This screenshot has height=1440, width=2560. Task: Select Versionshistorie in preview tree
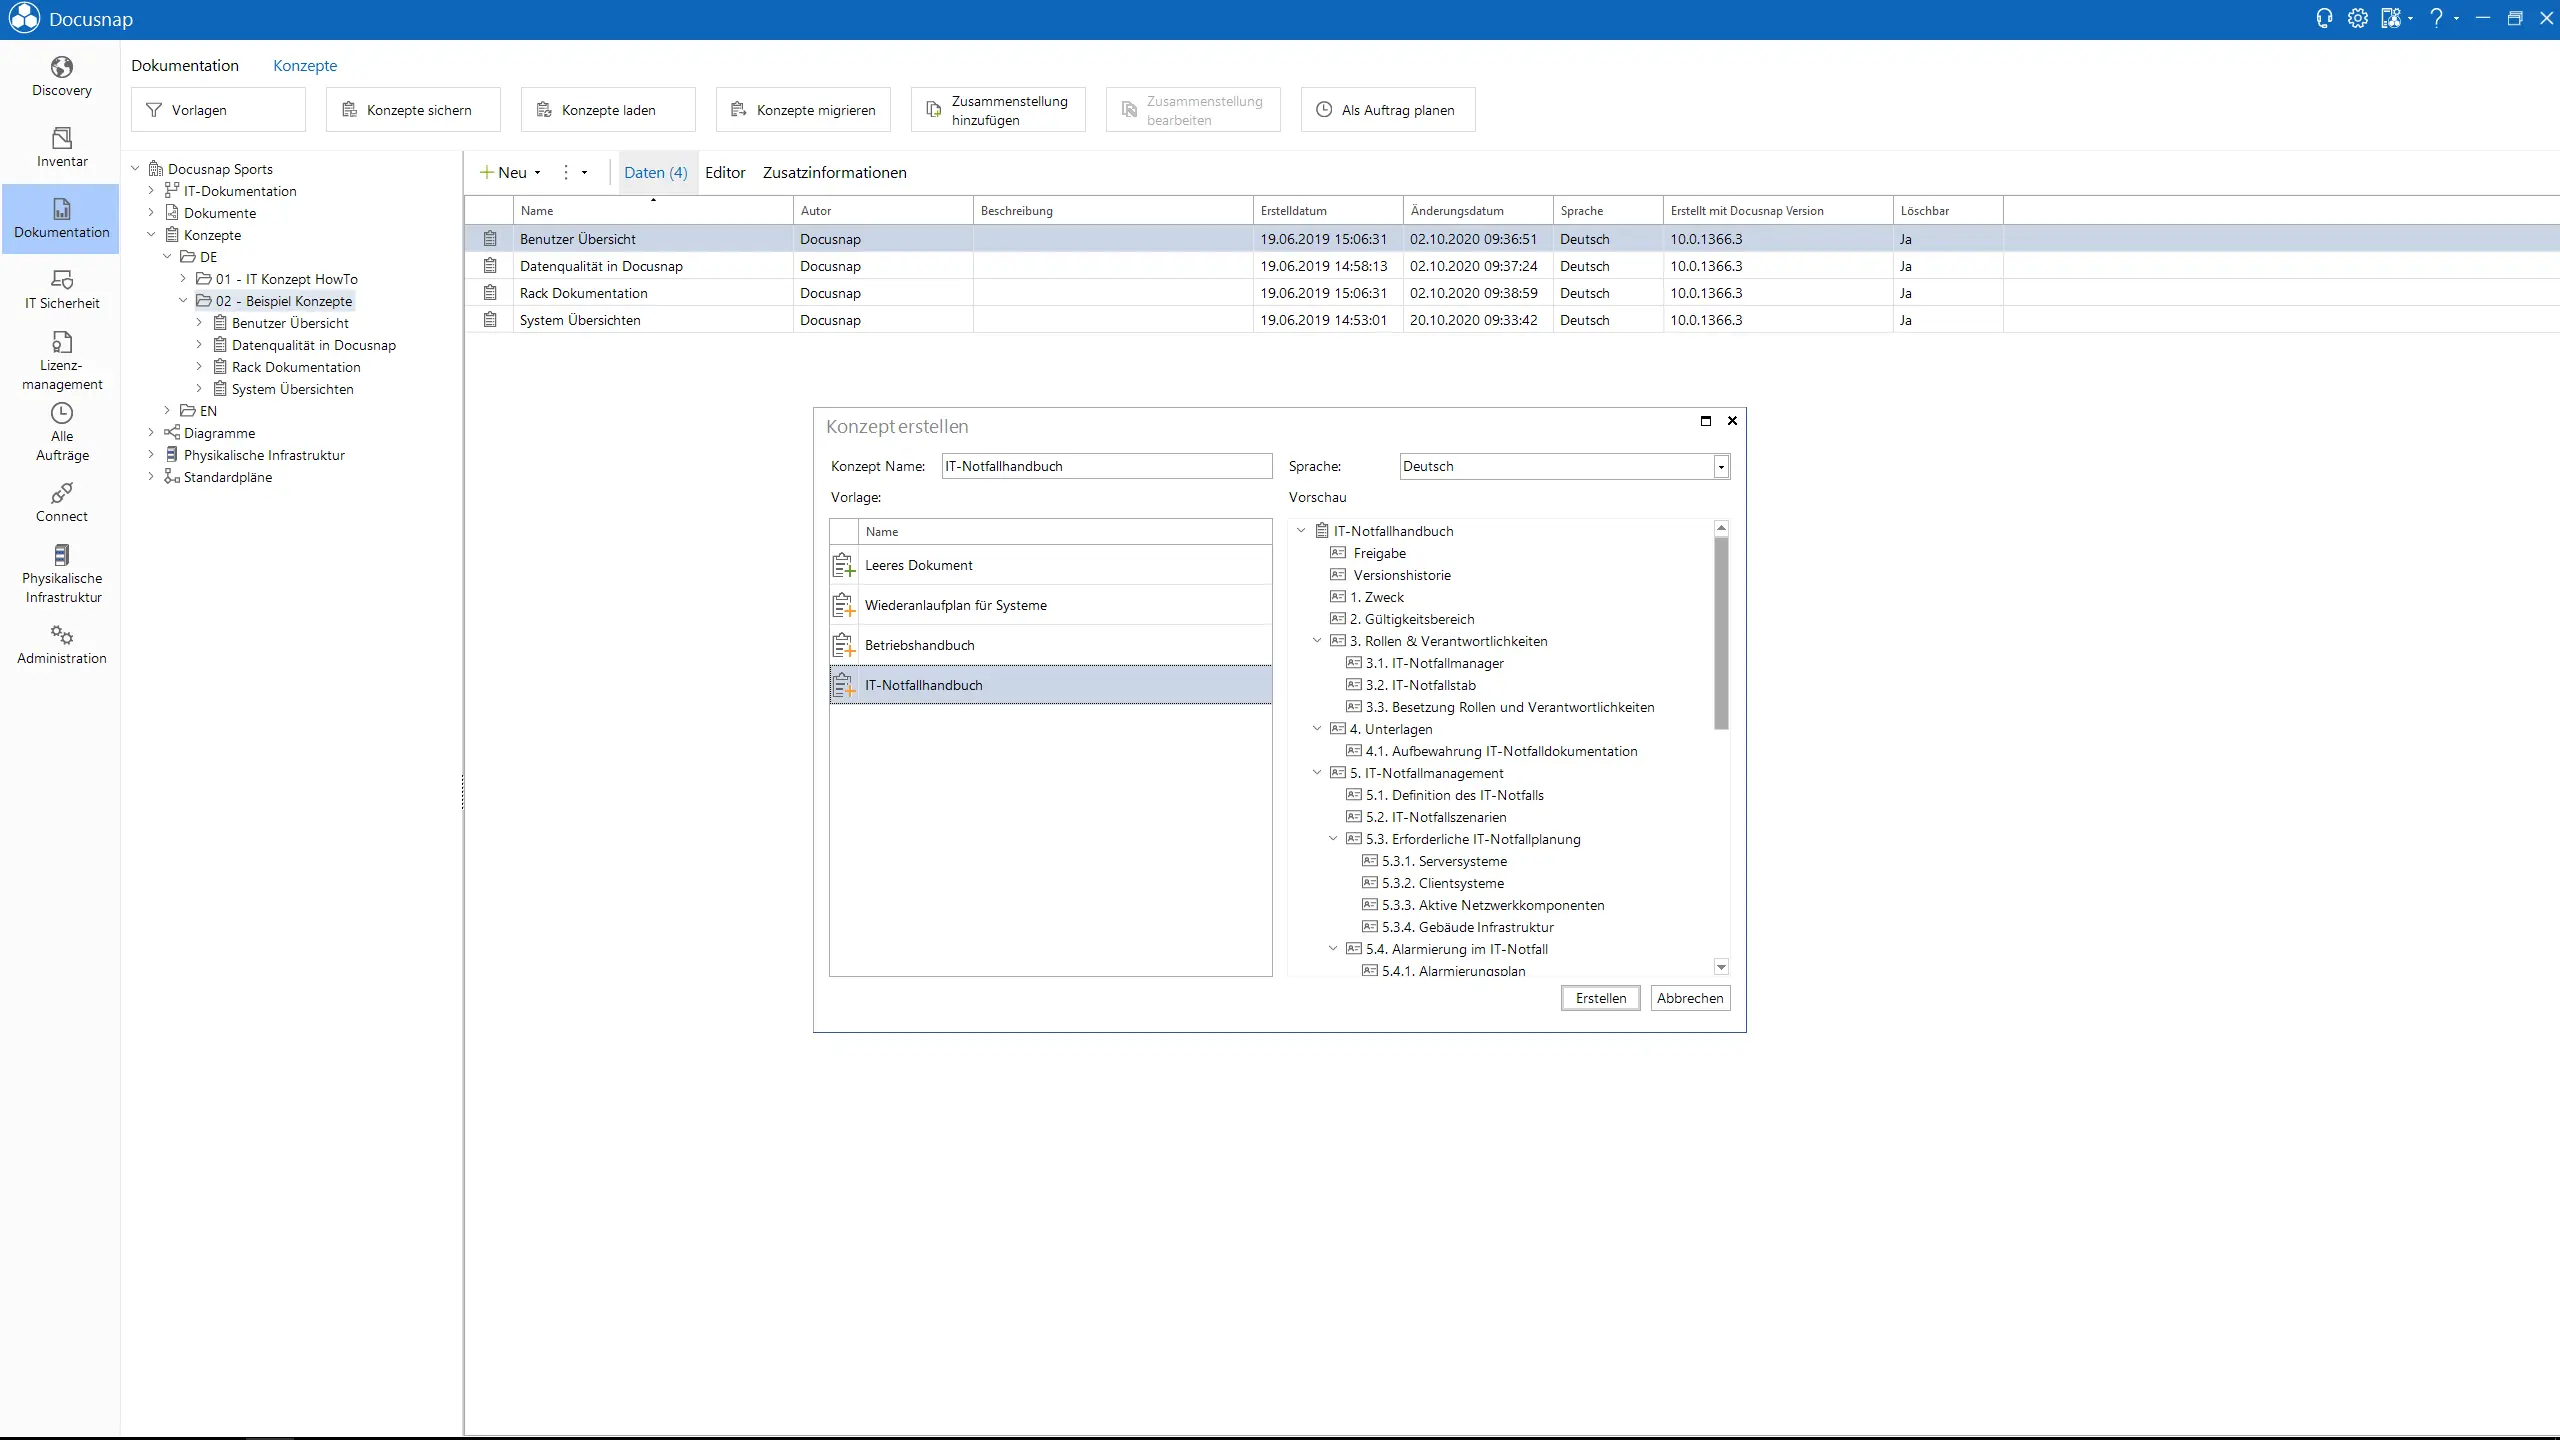click(x=1402, y=575)
